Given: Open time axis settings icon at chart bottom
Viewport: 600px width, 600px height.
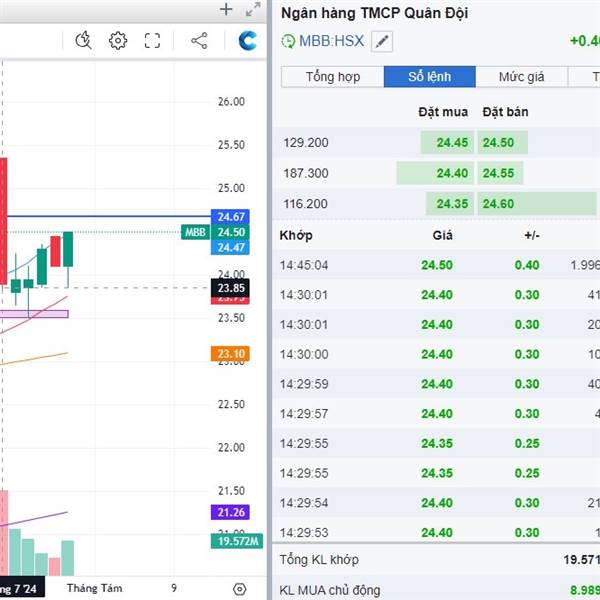Looking at the screenshot, I should coord(240,589).
